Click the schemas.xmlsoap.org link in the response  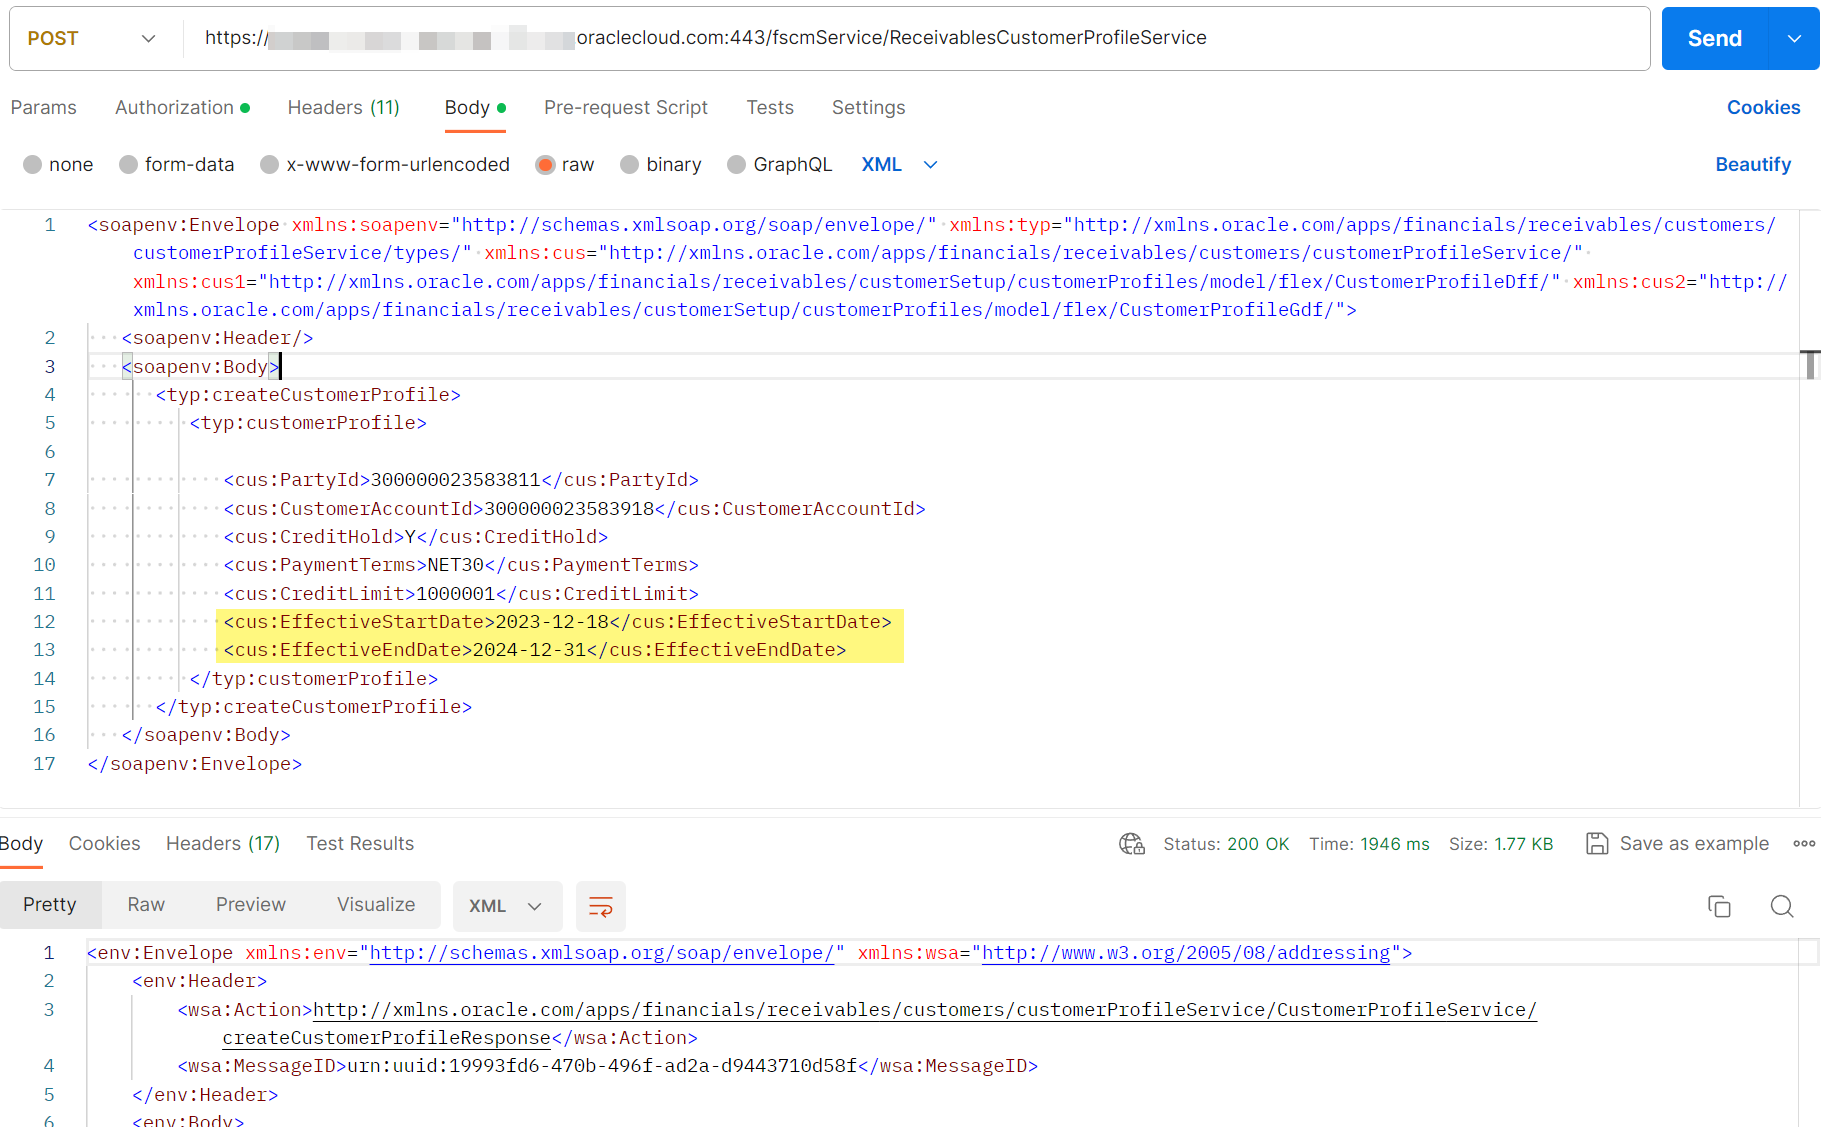pyautogui.click(x=602, y=953)
